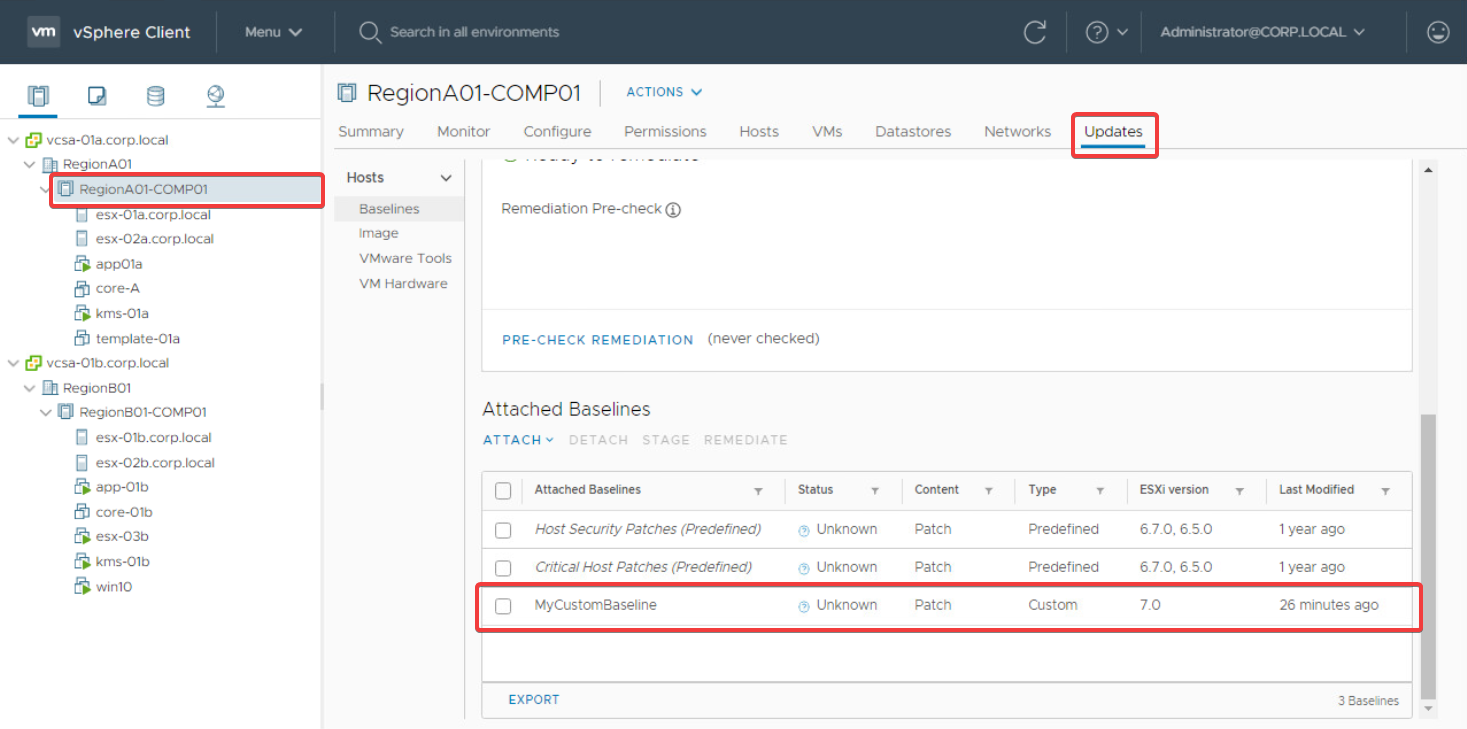Collapse vcsa-01a.corp.local tree node
The height and width of the screenshot is (729, 1467).
click(x=14, y=140)
